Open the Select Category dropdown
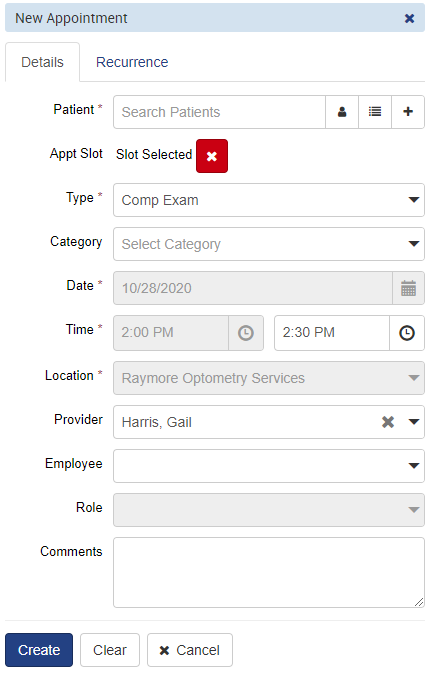The image size is (429, 673). pos(269,244)
